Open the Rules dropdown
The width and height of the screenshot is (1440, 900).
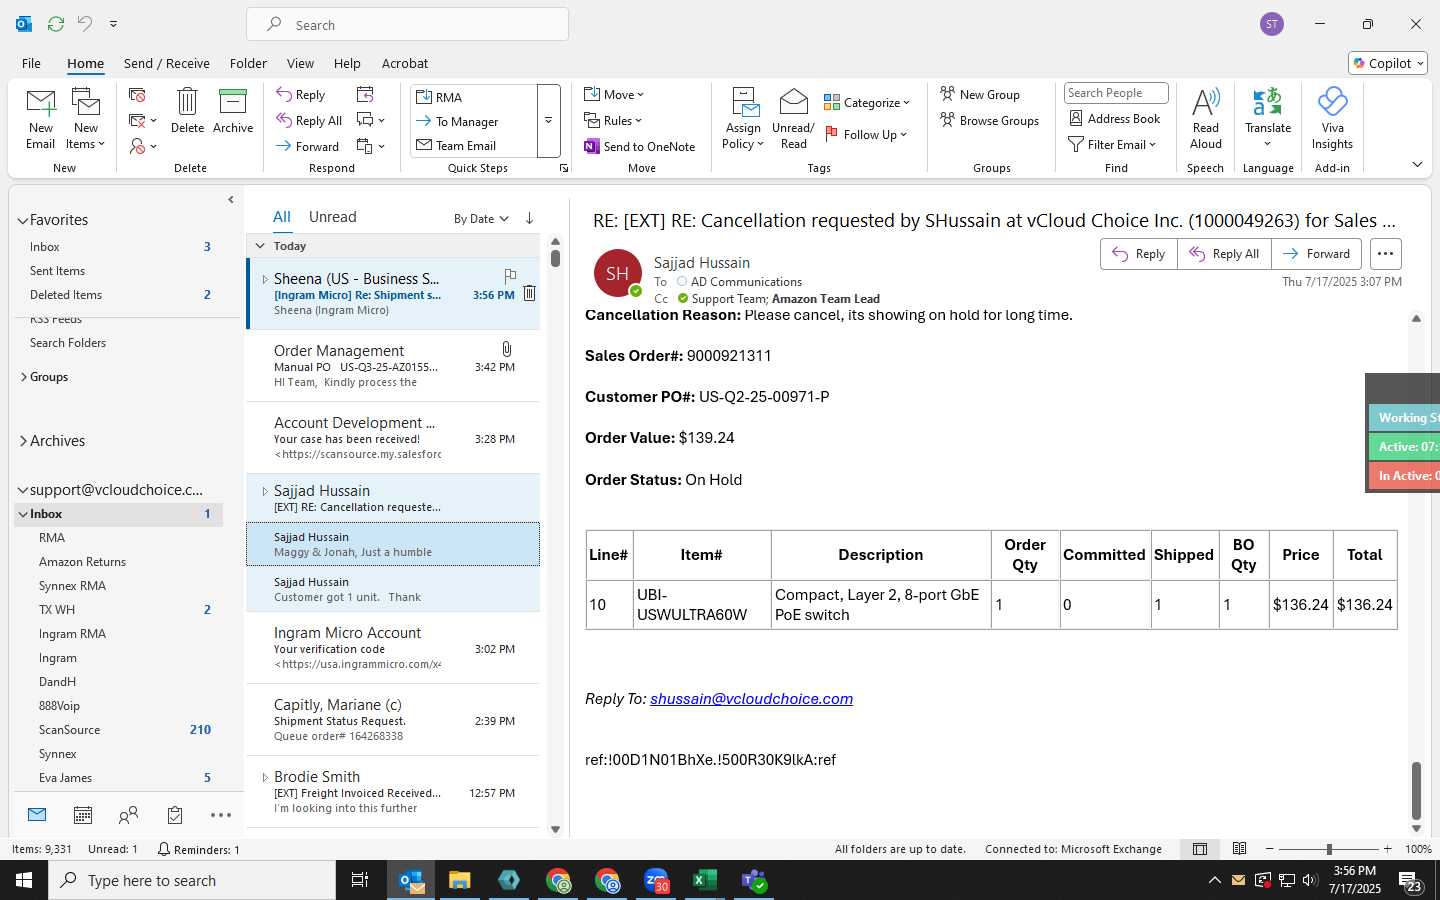tap(613, 121)
